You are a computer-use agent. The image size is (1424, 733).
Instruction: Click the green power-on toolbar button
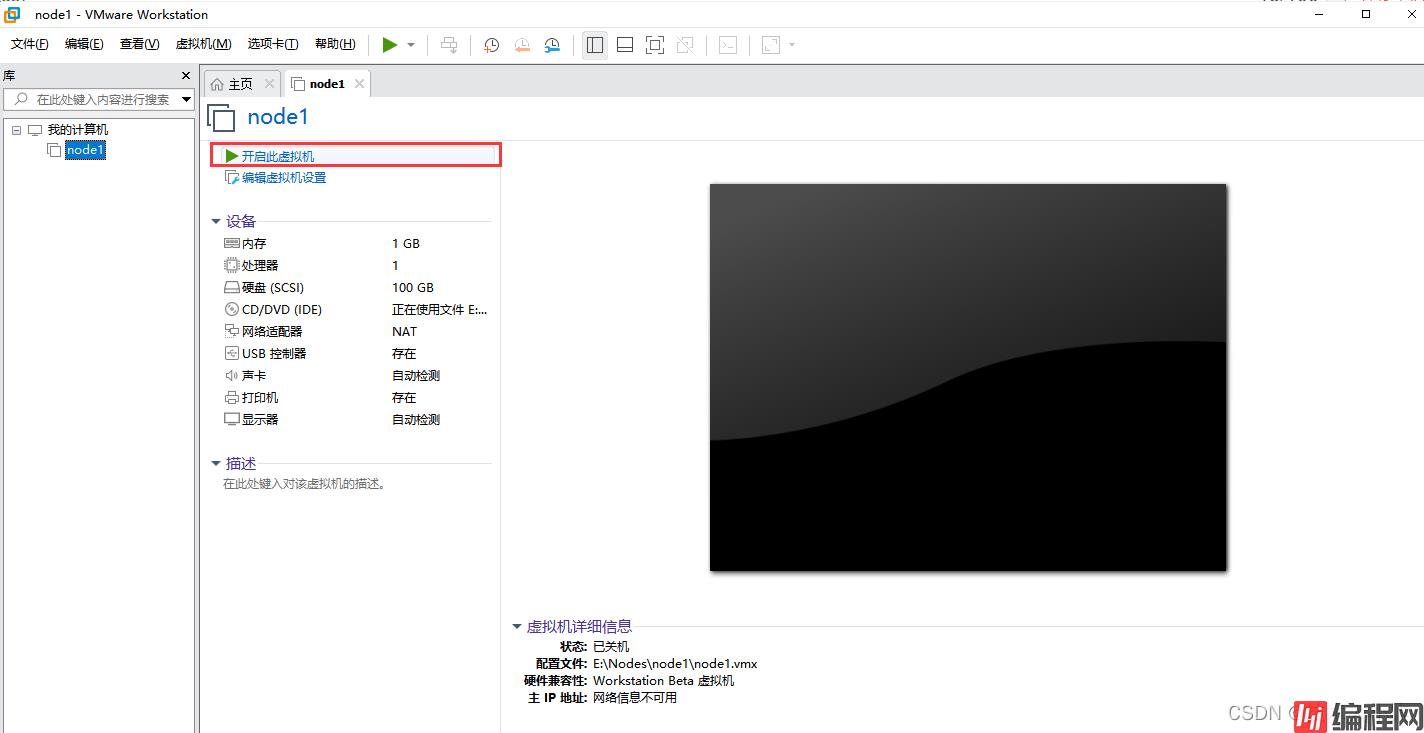(x=389, y=45)
